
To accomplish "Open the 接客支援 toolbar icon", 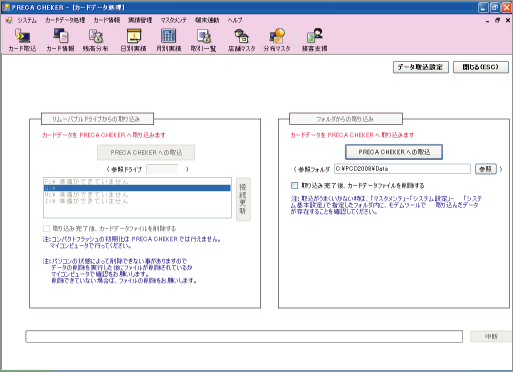I will [x=315, y=40].
